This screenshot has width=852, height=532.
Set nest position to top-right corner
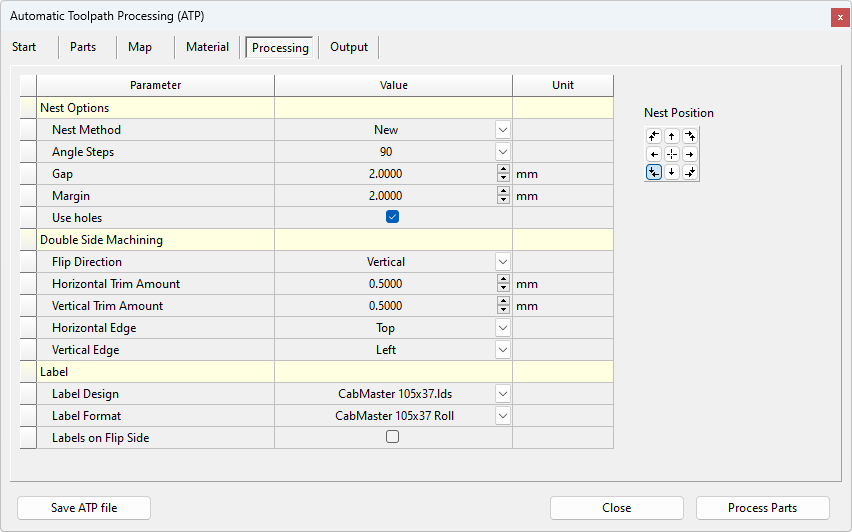(x=690, y=136)
